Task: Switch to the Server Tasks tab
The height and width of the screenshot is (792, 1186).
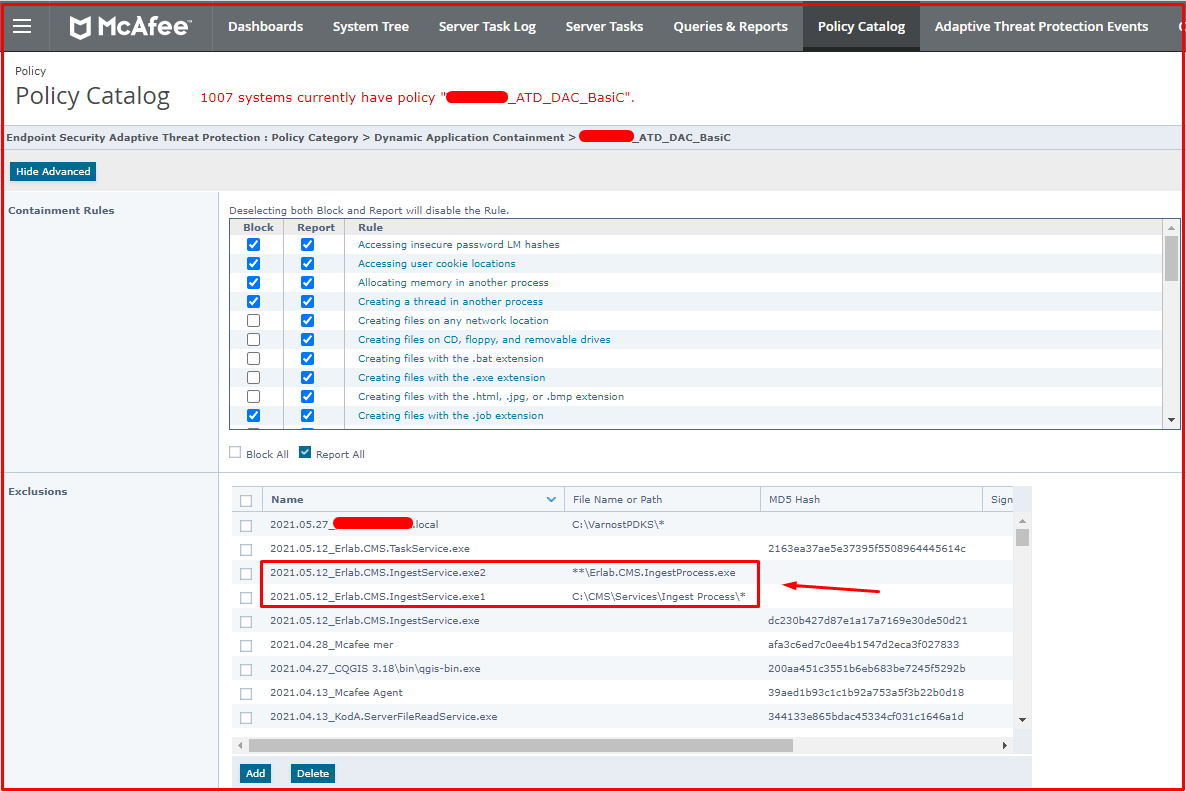Action: 604,26
